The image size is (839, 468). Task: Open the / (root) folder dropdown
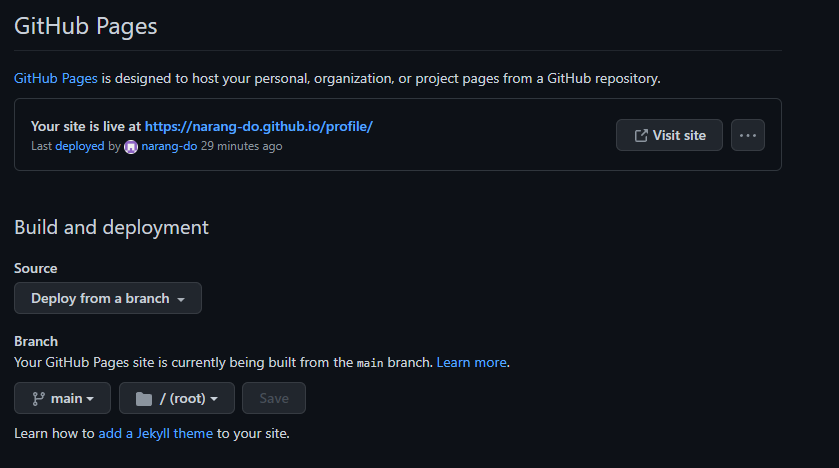(x=177, y=398)
